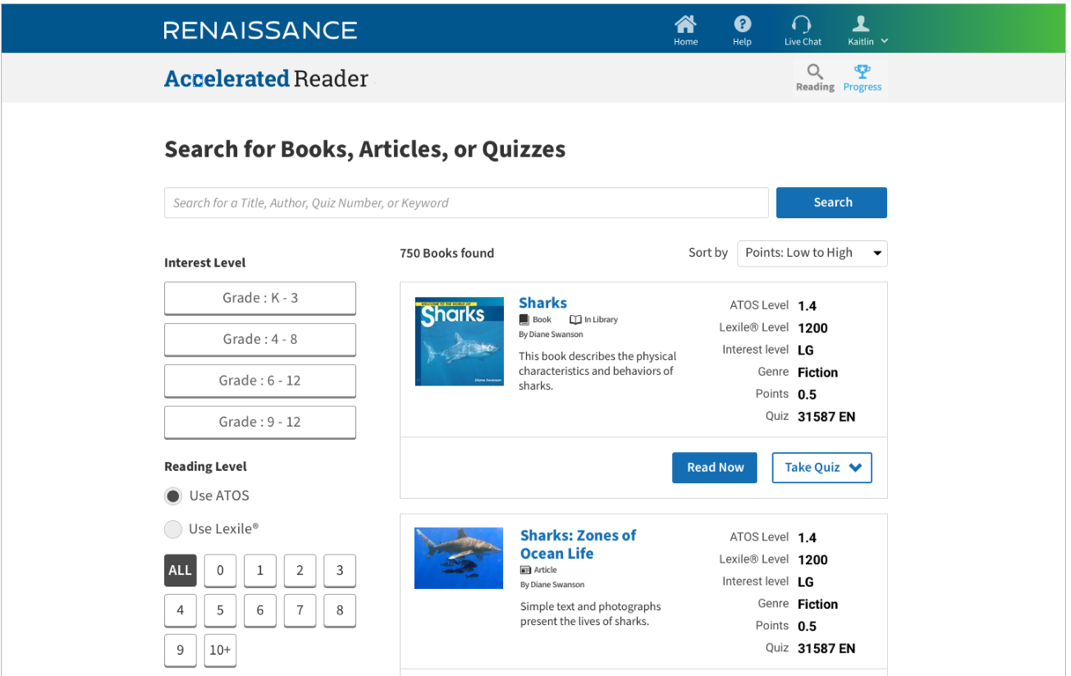The image size is (1071, 676).
Task: Open Progress trophy icon
Action: pyautogui.click(x=862, y=71)
